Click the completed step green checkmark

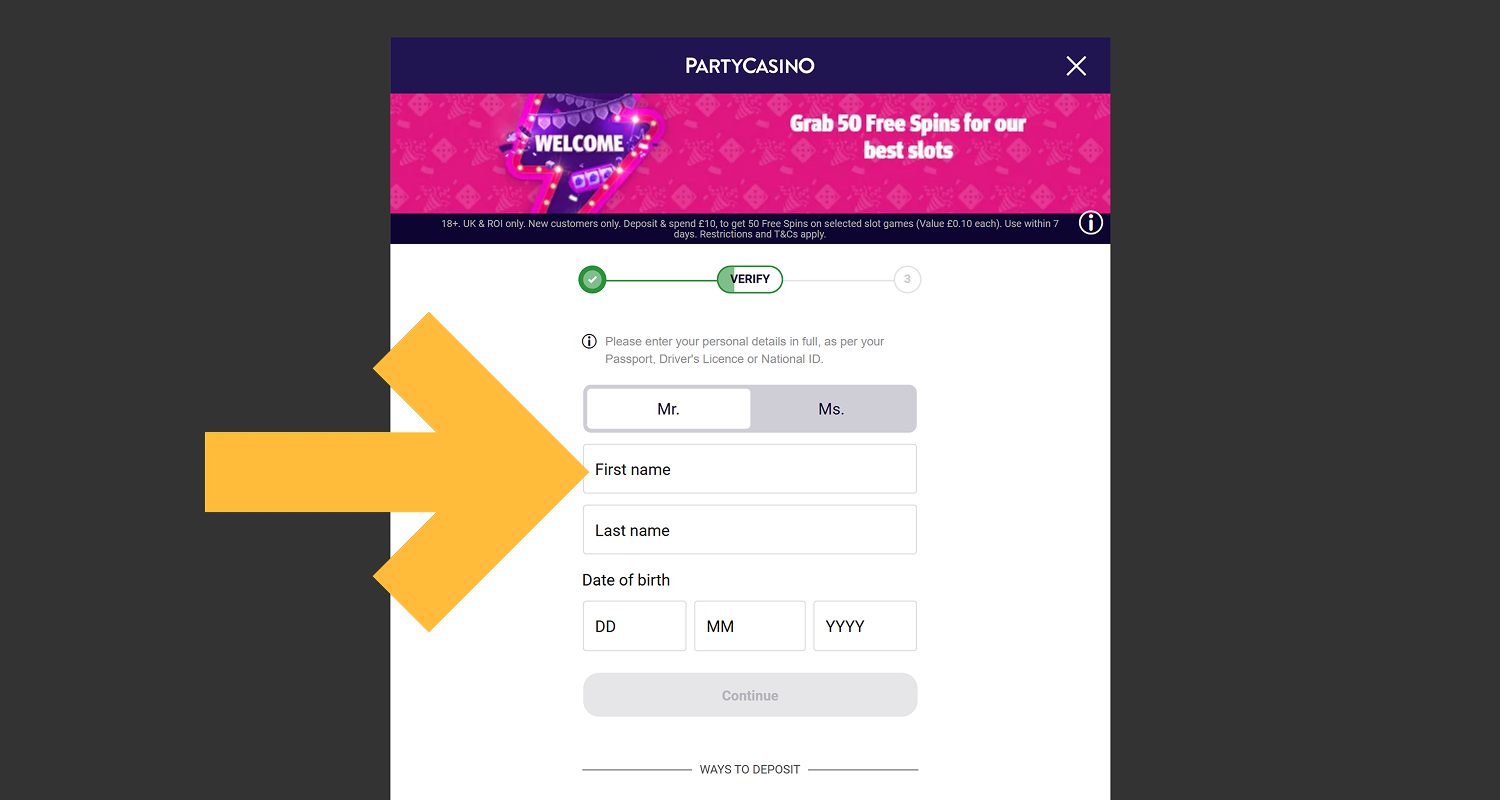pos(592,279)
